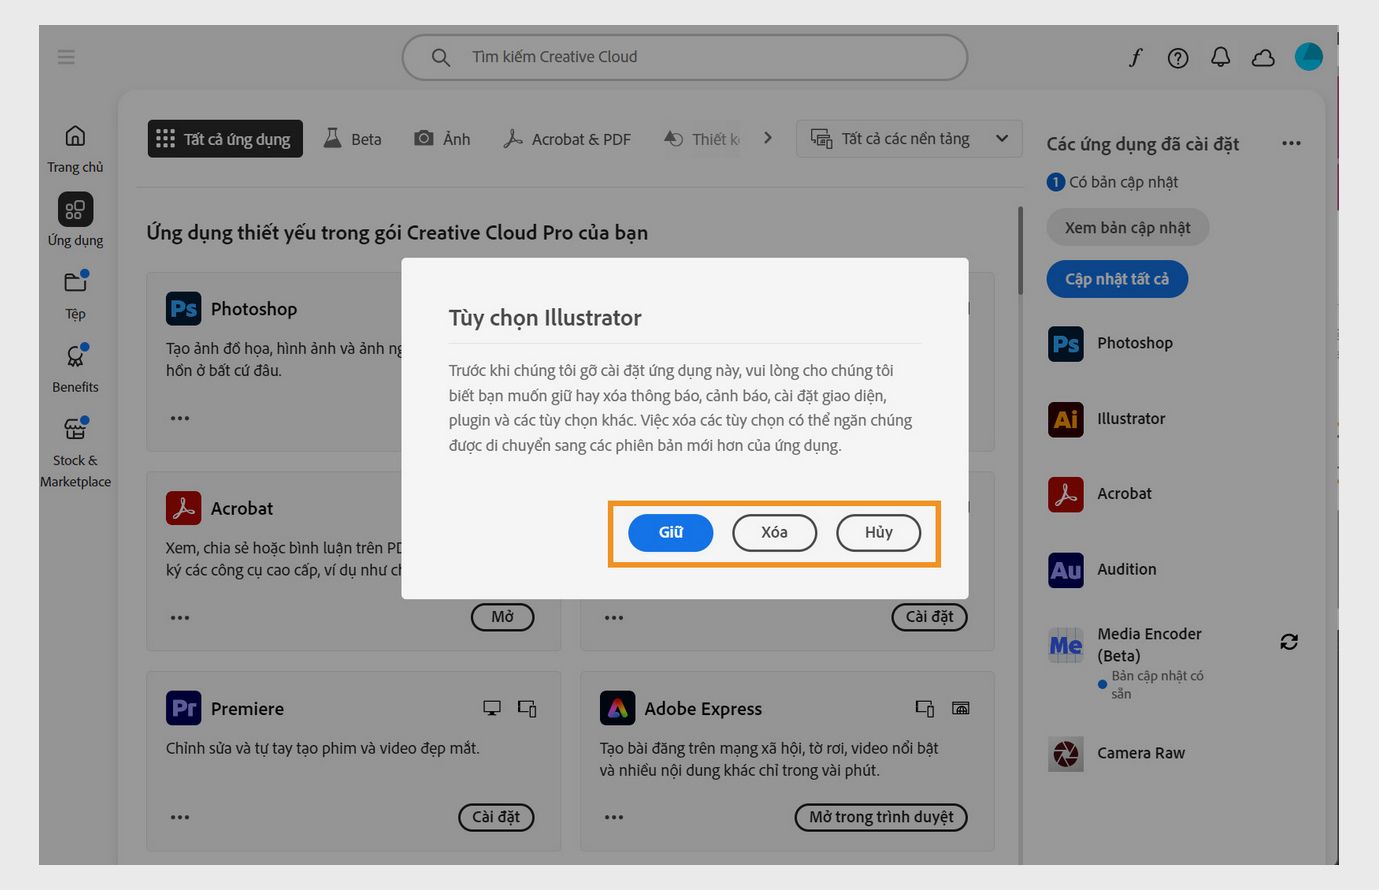This screenshot has height=890, width=1379.
Task: Click Hủy to cancel the dialog
Action: click(878, 533)
